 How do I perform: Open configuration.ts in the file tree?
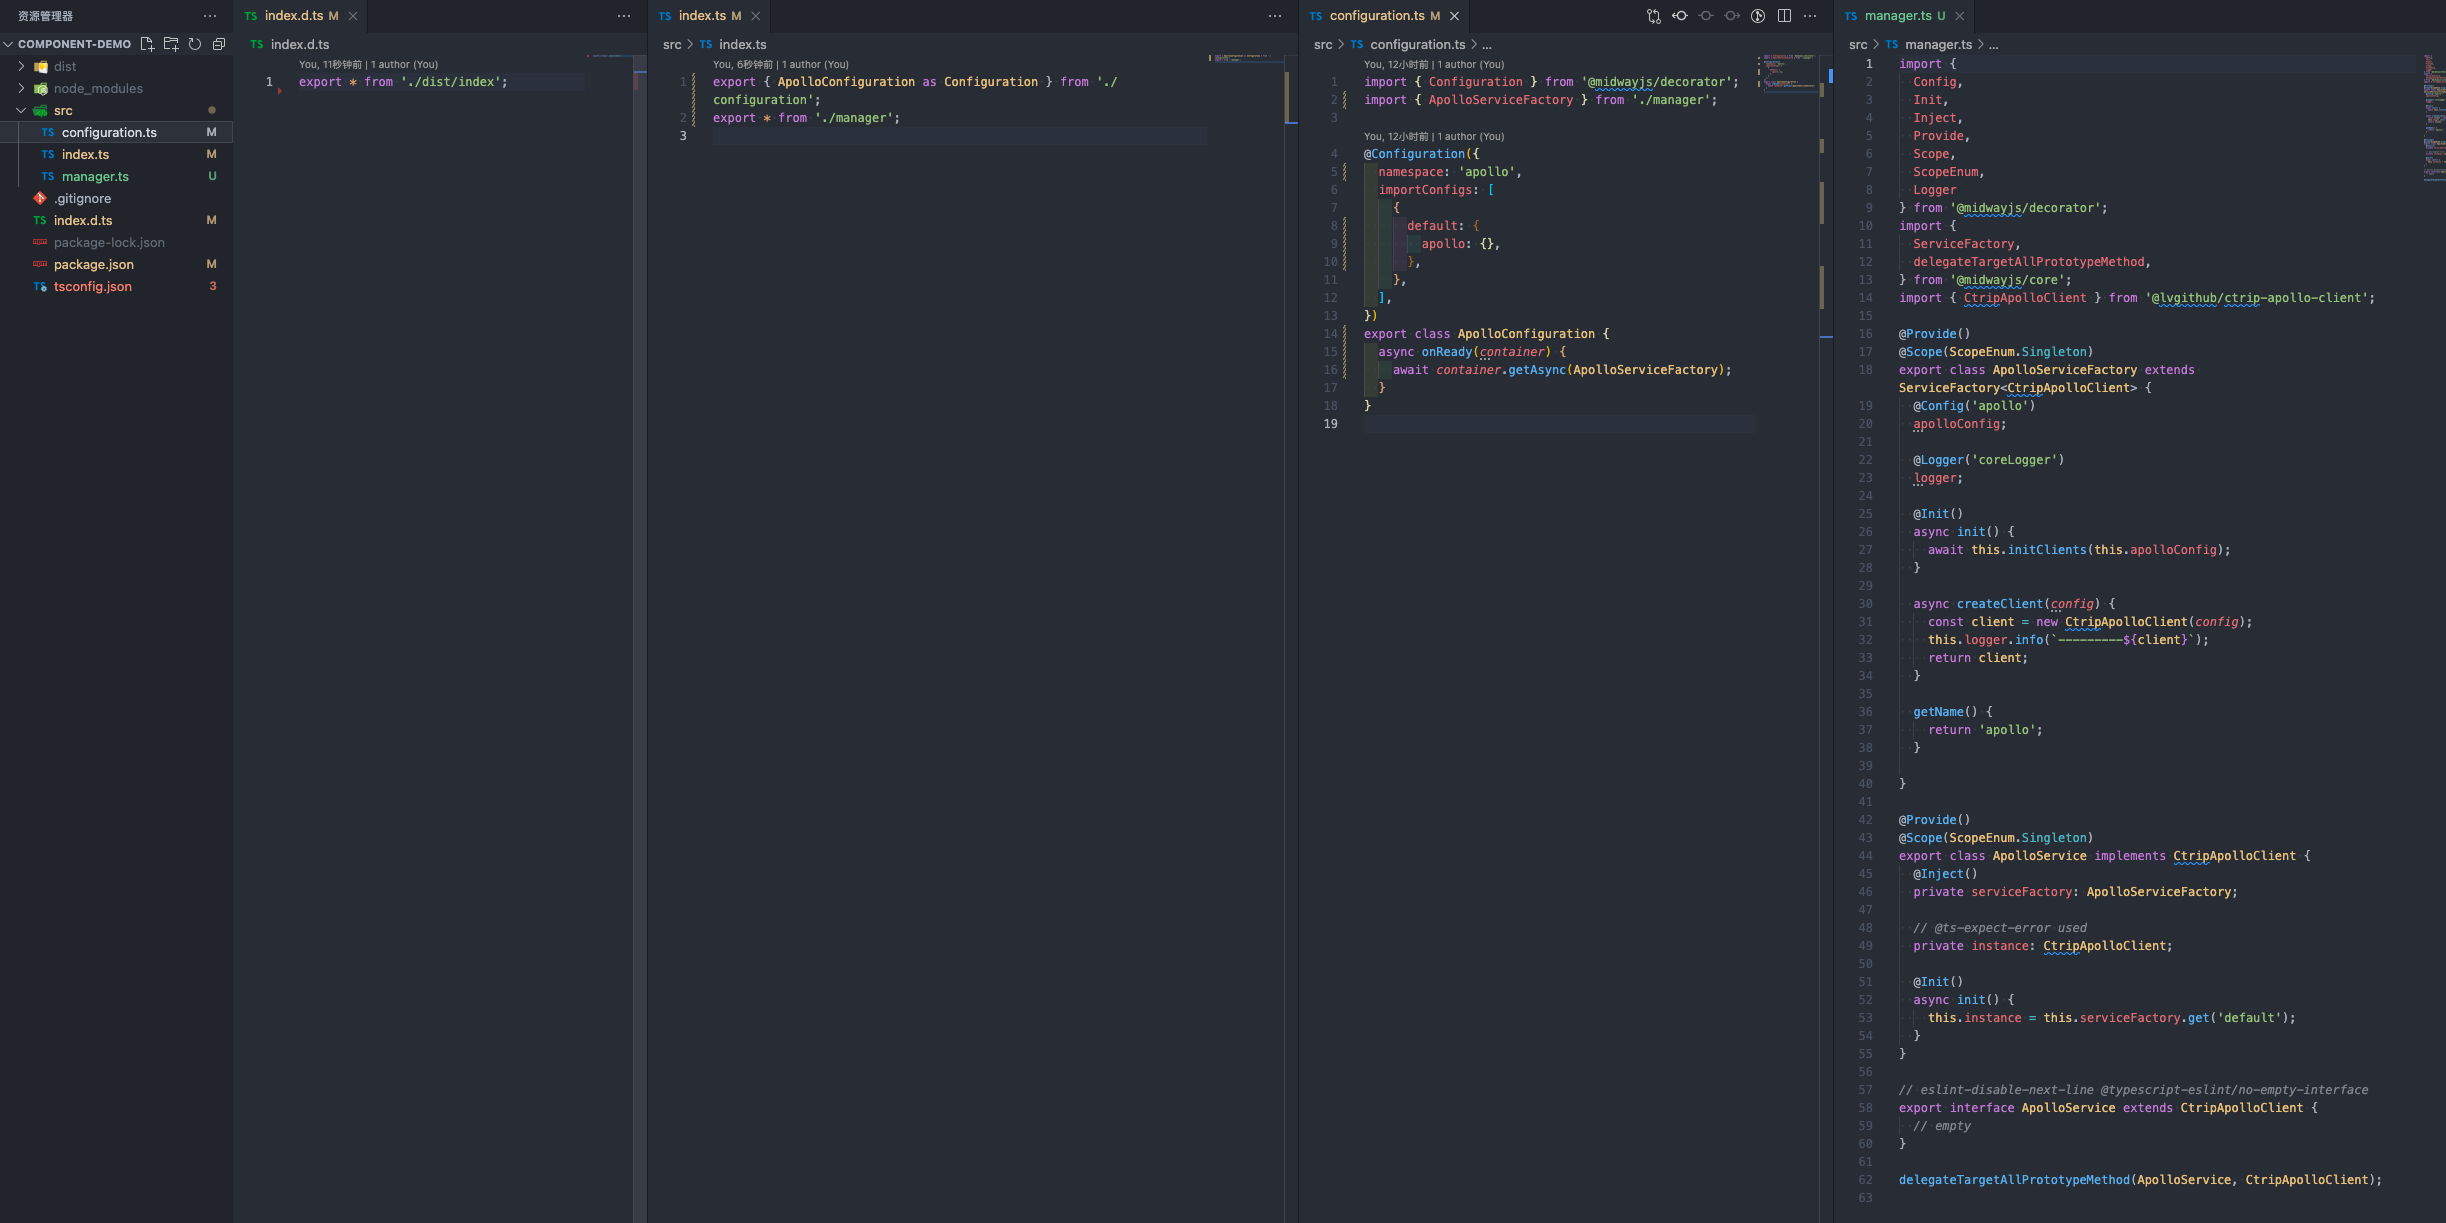pyautogui.click(x=116, y=132)
